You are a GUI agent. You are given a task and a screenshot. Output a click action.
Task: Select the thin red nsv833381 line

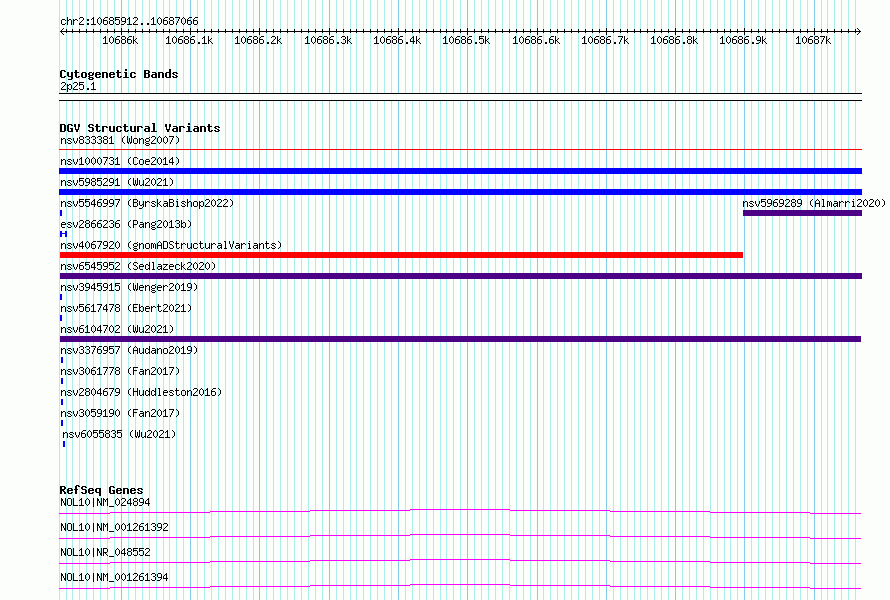point(460,150)
